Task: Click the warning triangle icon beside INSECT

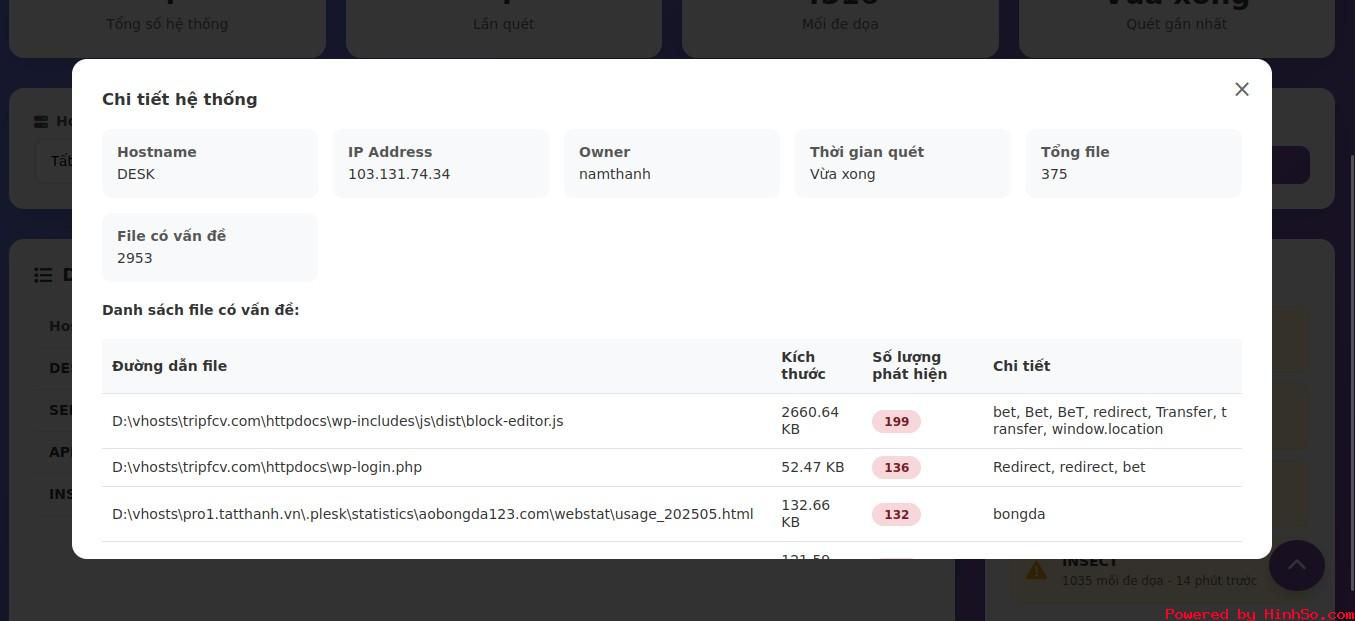Action: pyautogui.click(x=1036, y=571)
